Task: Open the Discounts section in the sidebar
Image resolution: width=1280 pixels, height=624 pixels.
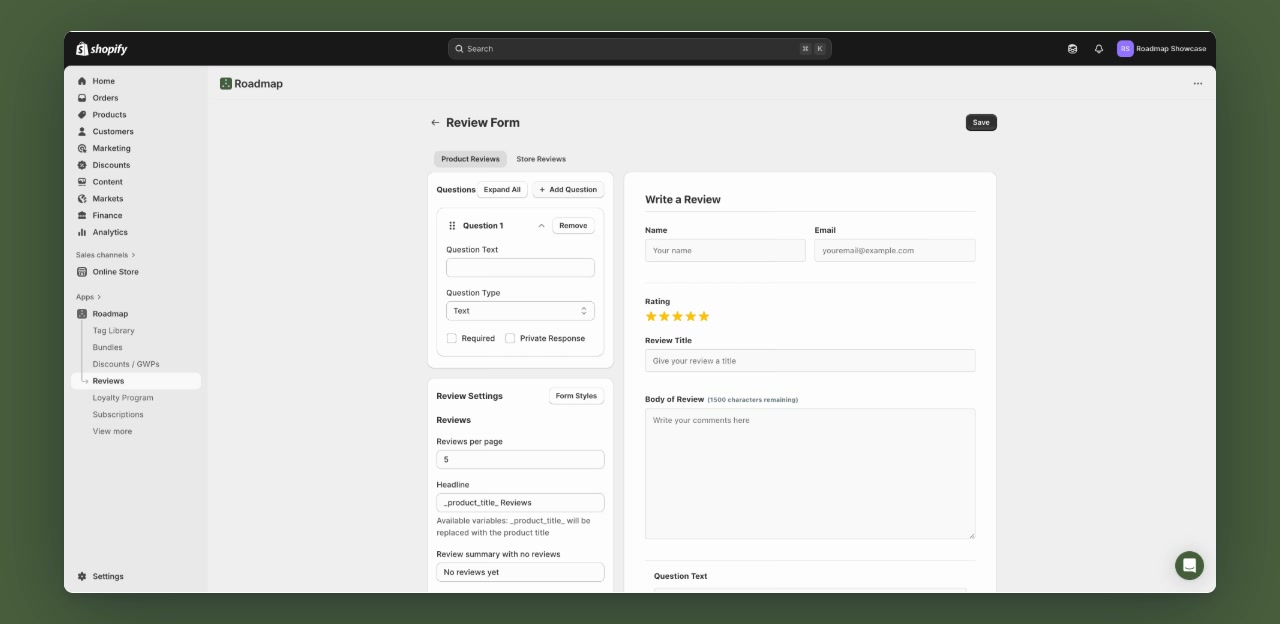Action: click(111, 164)
